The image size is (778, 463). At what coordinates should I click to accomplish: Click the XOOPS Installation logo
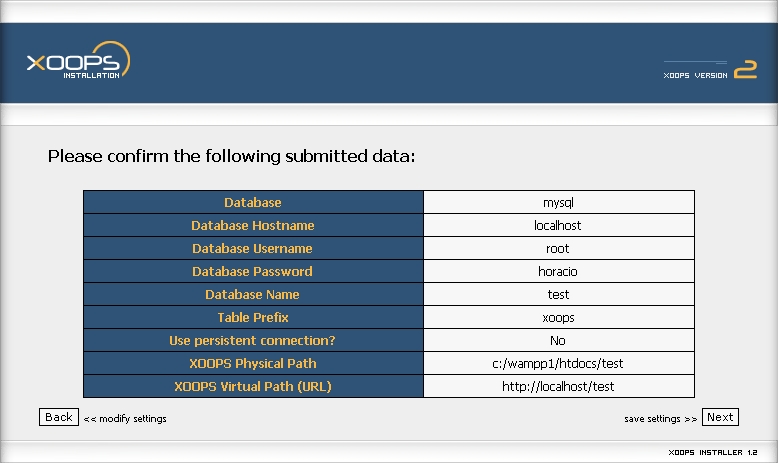(78, 60)
